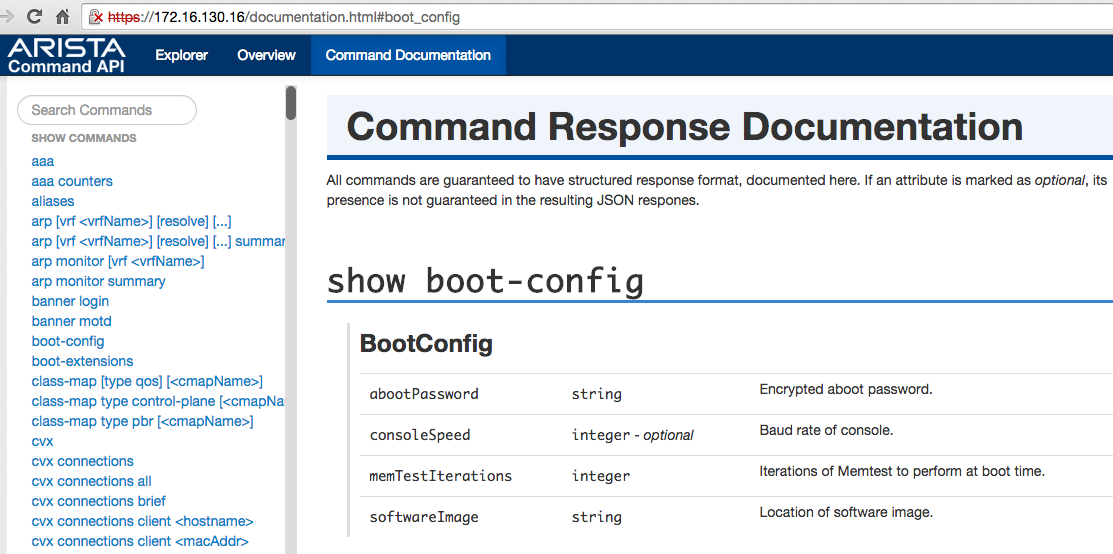Select the boot-config command link
This screenshot has height=554, width=1113.
(68, 341)
